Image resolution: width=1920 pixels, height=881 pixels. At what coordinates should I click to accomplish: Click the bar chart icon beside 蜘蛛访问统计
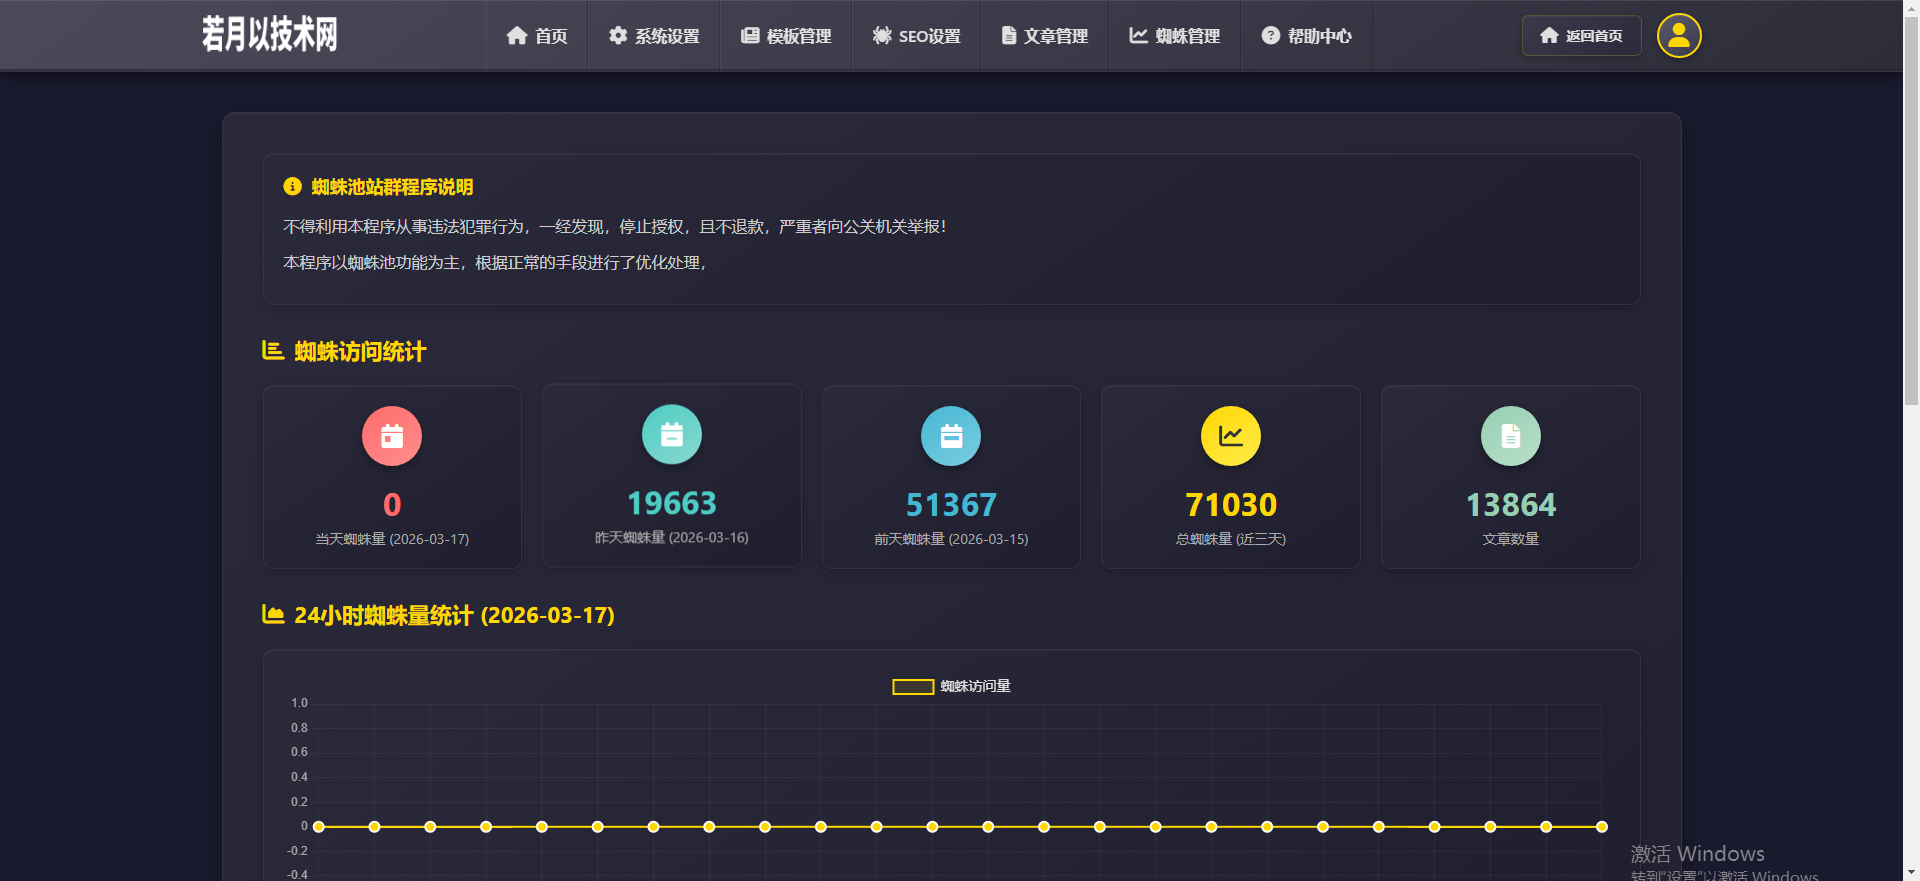click(273, 351)
